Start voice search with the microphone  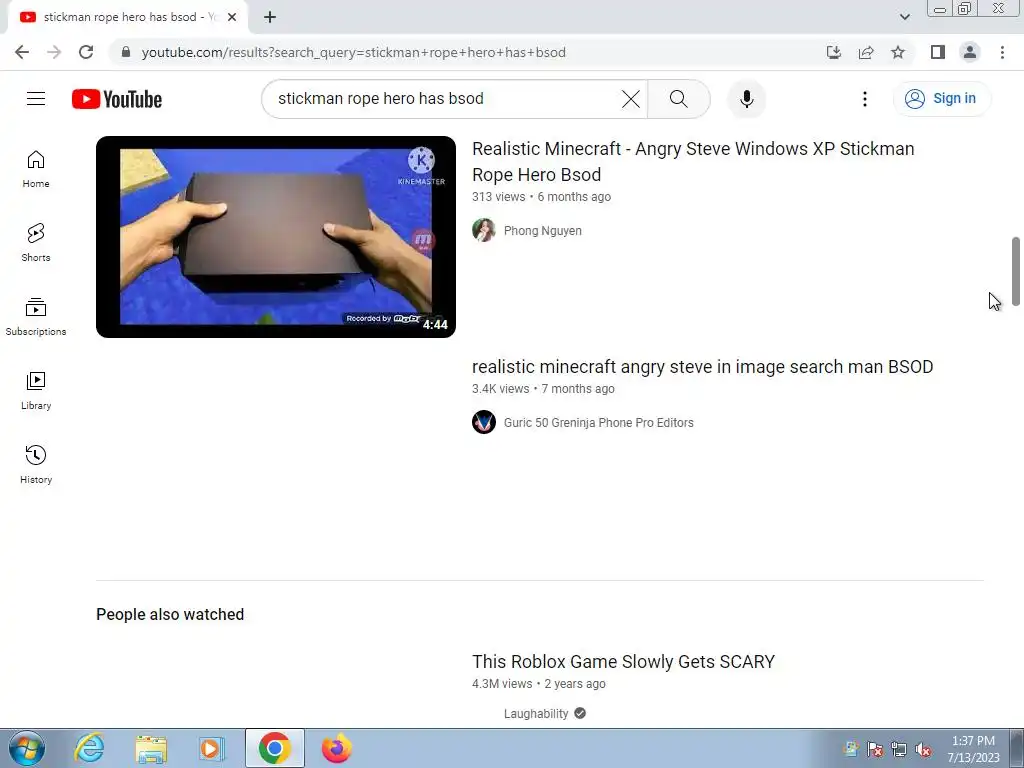746,99
